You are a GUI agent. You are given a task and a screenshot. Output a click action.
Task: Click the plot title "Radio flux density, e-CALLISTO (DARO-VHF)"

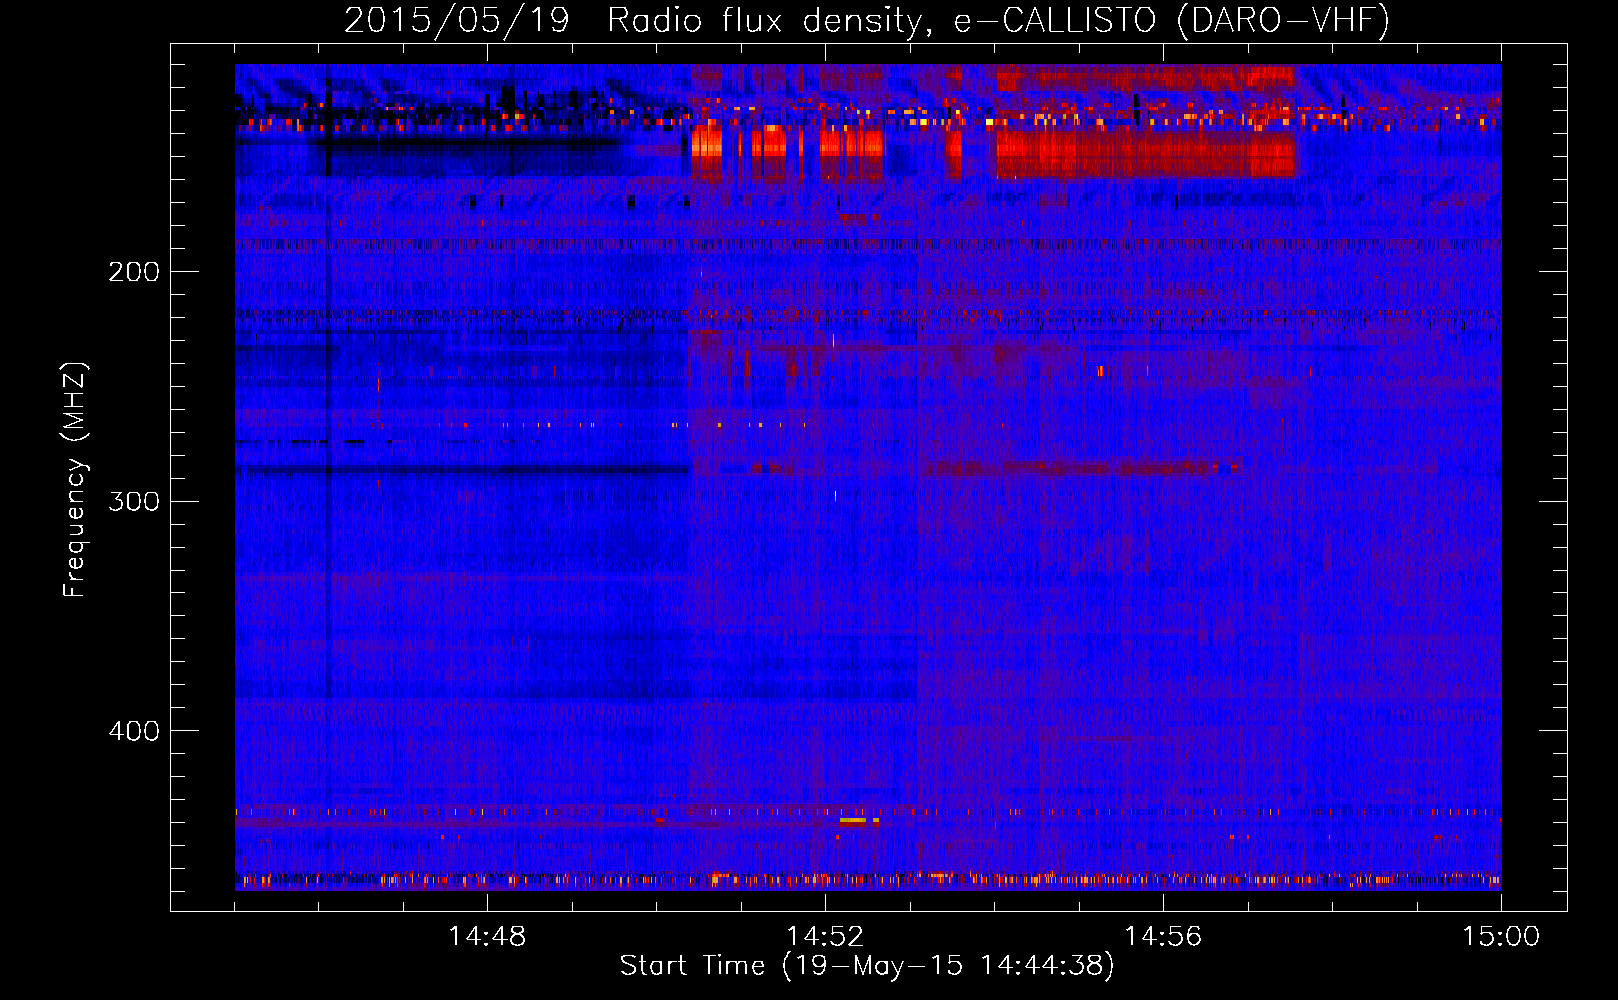(998, 21)
